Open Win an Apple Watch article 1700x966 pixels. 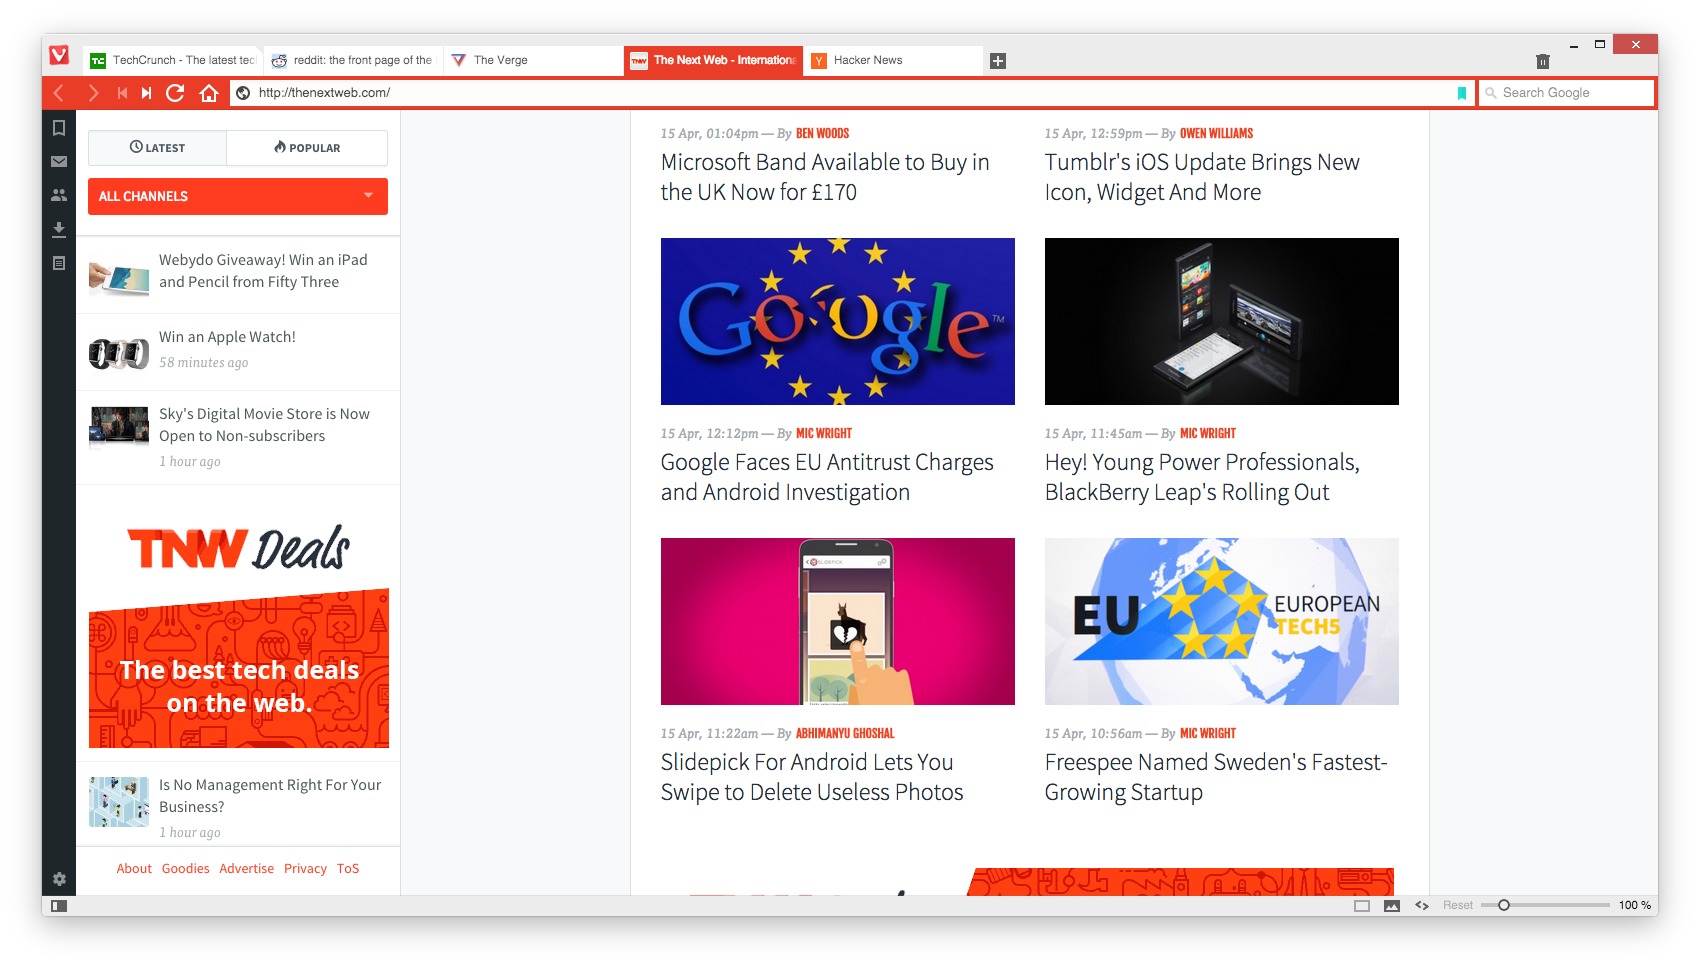(227, 337)
